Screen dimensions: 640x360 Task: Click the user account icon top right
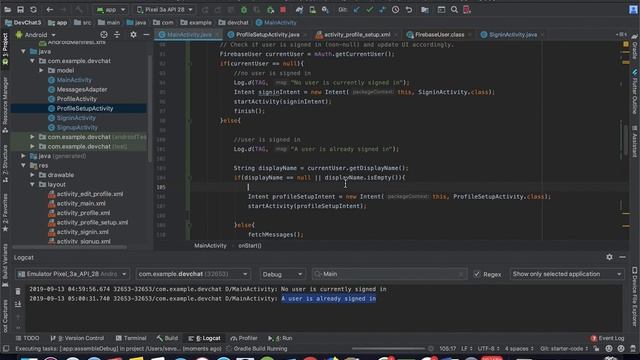click(x=633, y=10)
